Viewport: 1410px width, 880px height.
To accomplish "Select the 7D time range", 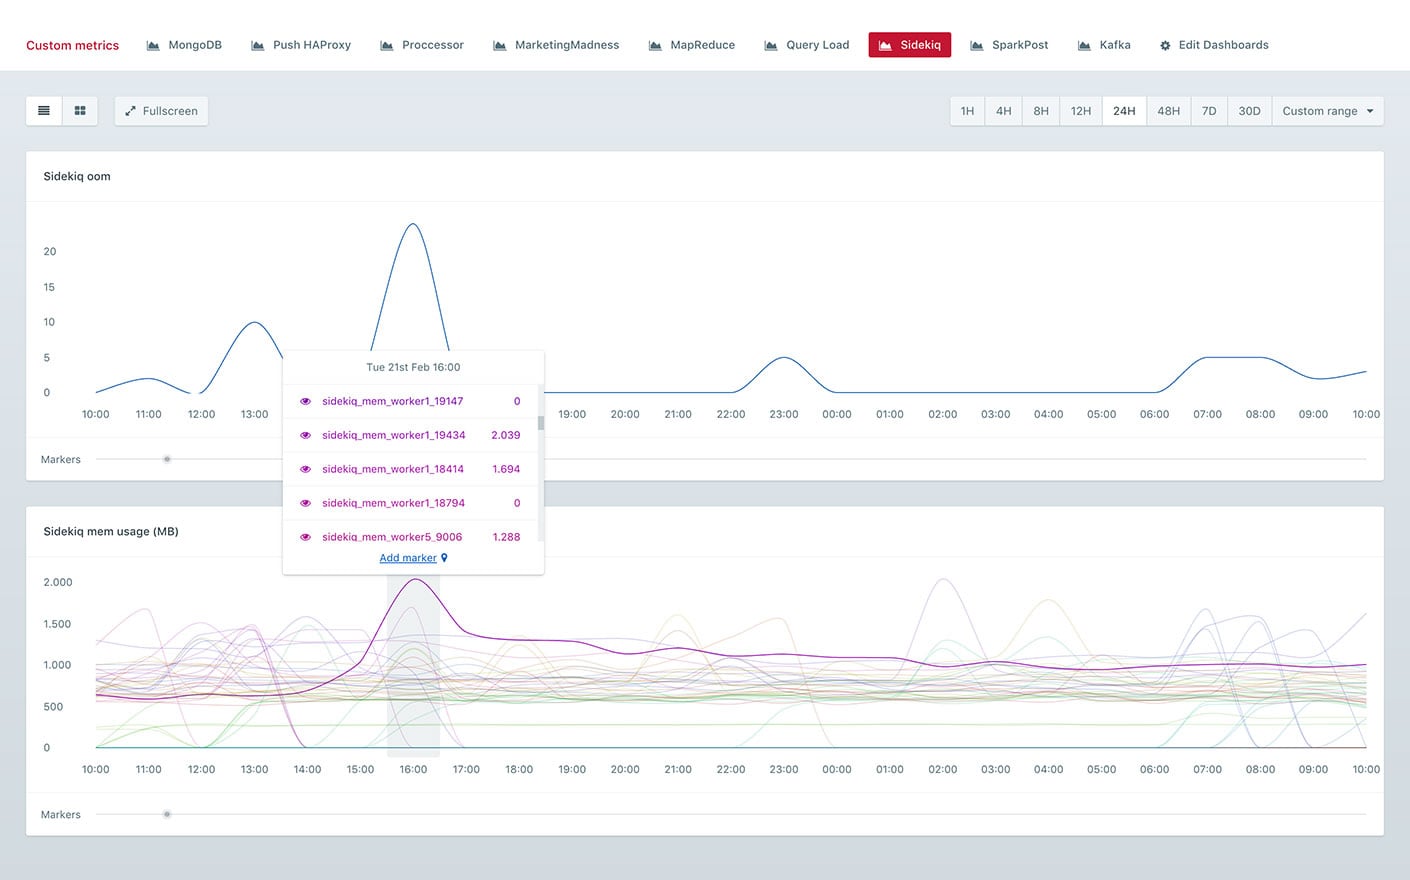I will click(x=1208, y=111).
